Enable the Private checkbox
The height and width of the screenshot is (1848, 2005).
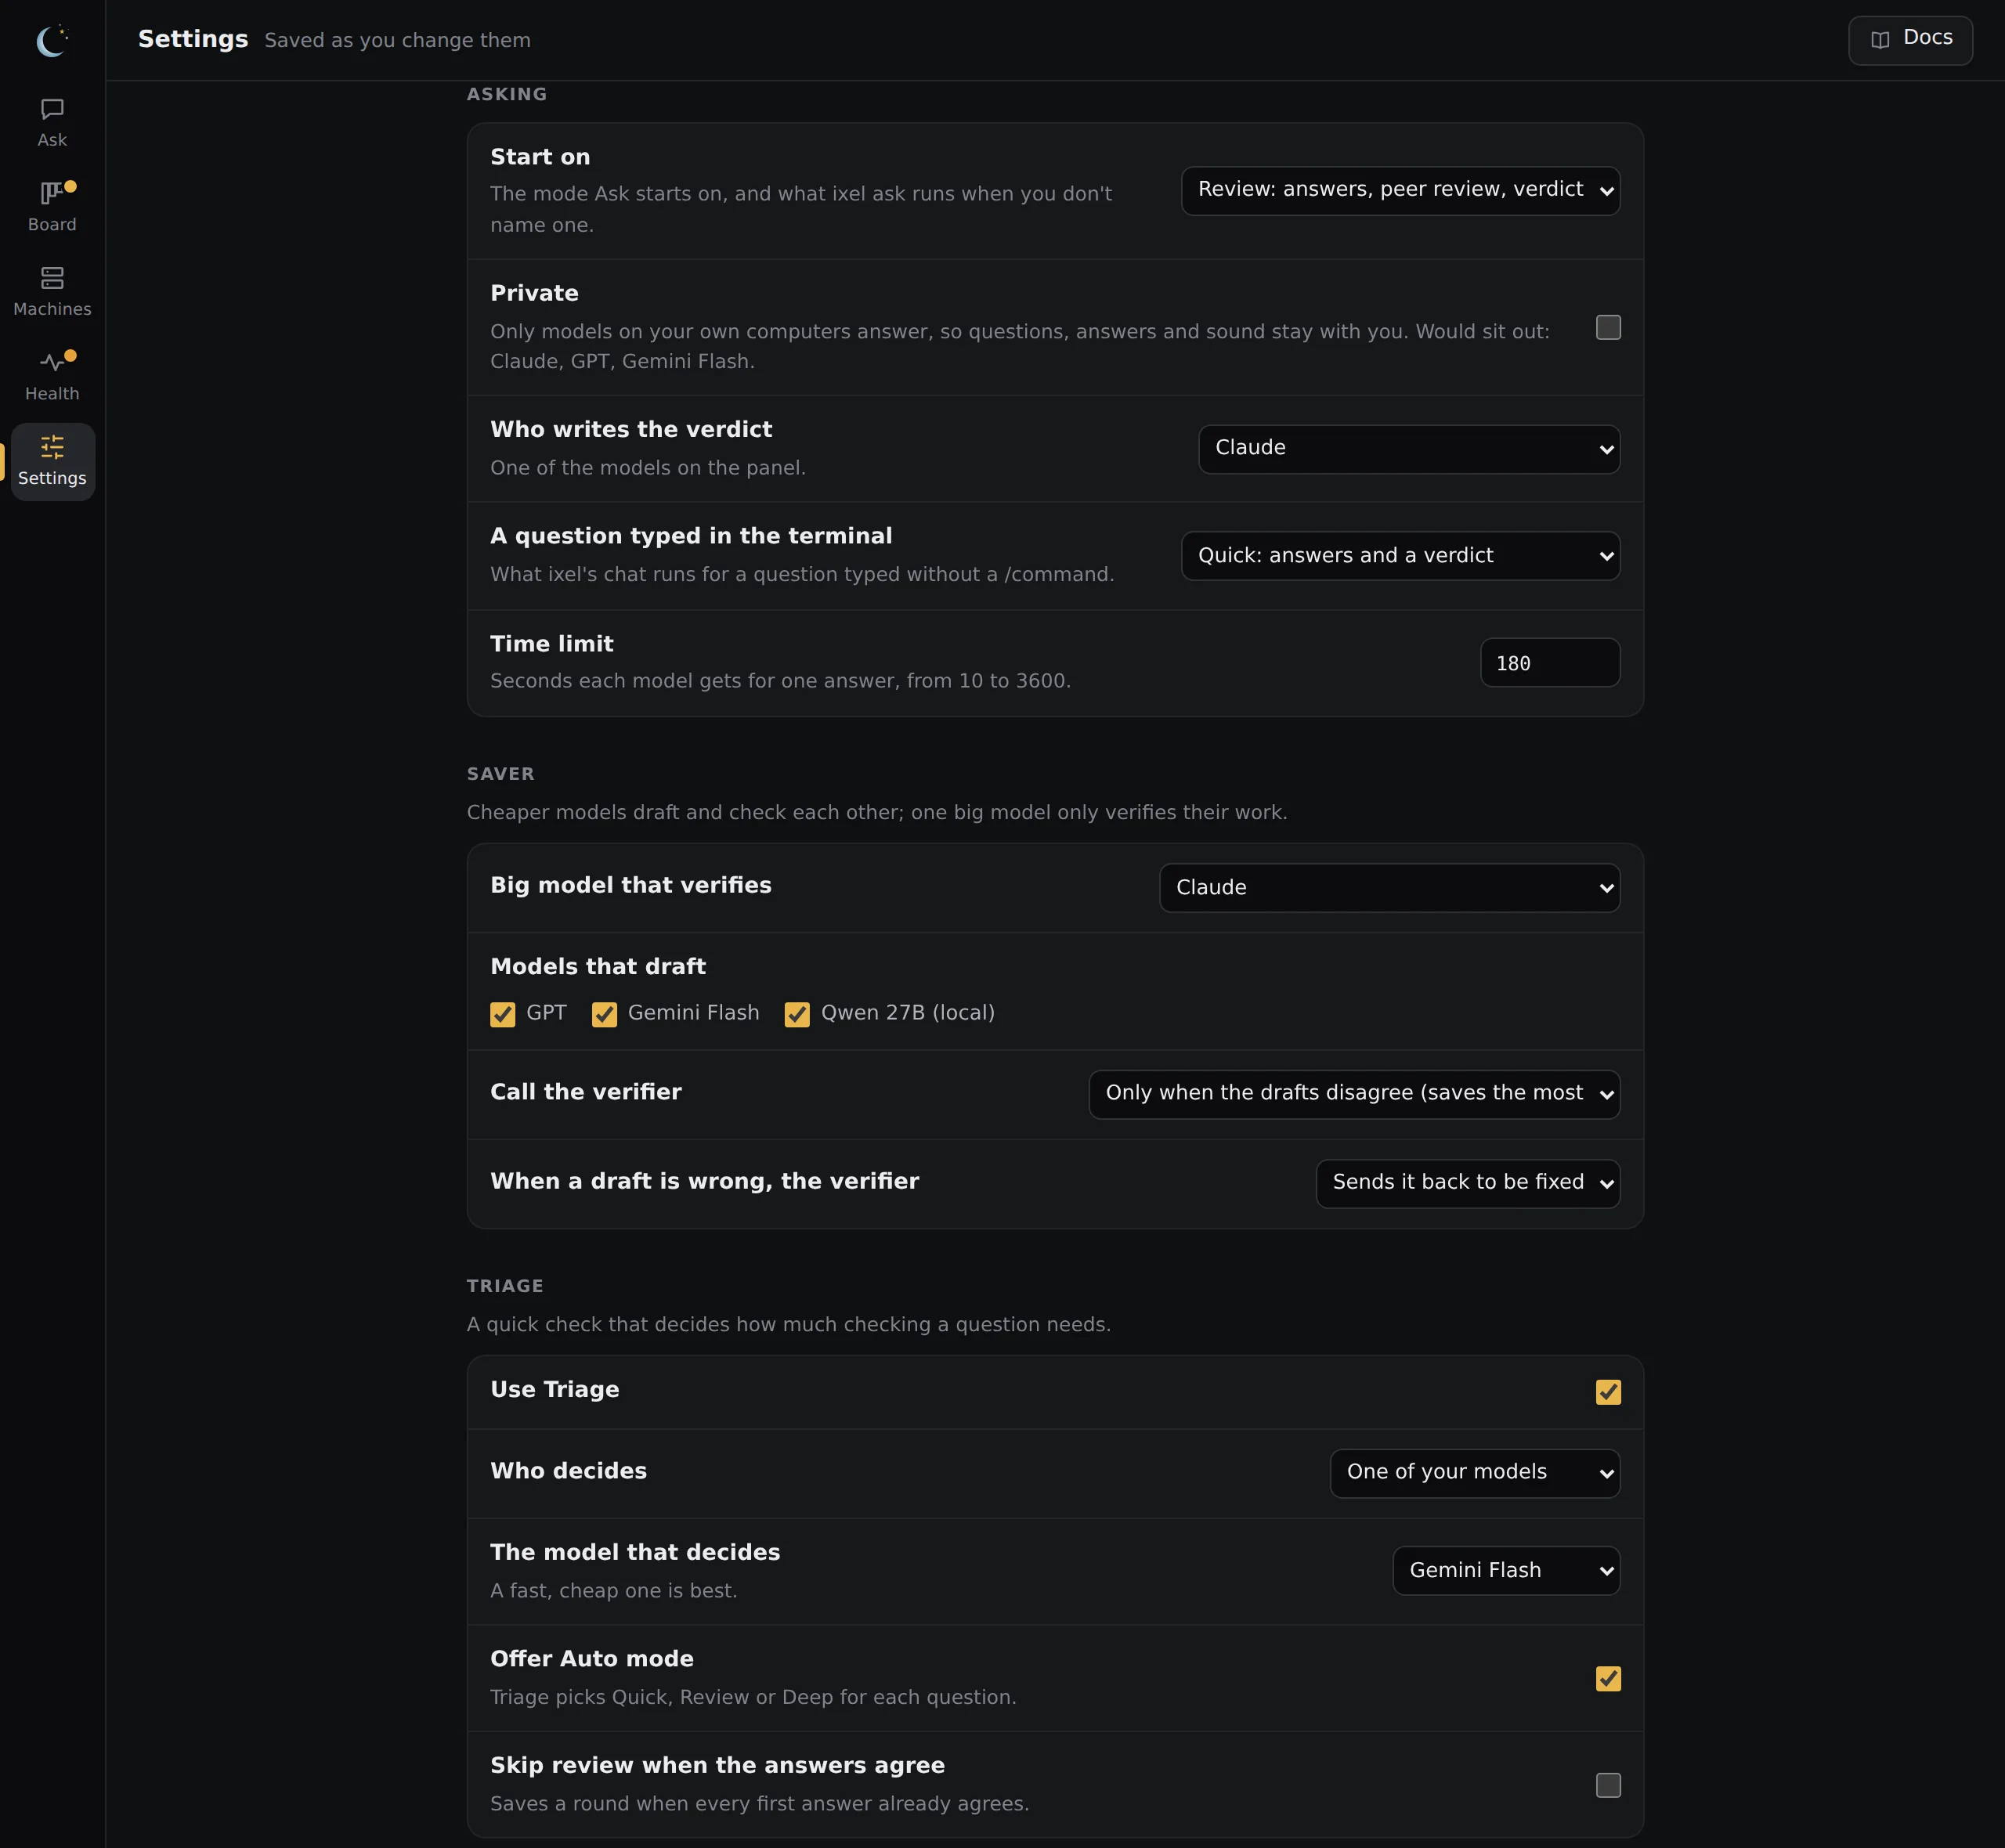coord(1608,328)
